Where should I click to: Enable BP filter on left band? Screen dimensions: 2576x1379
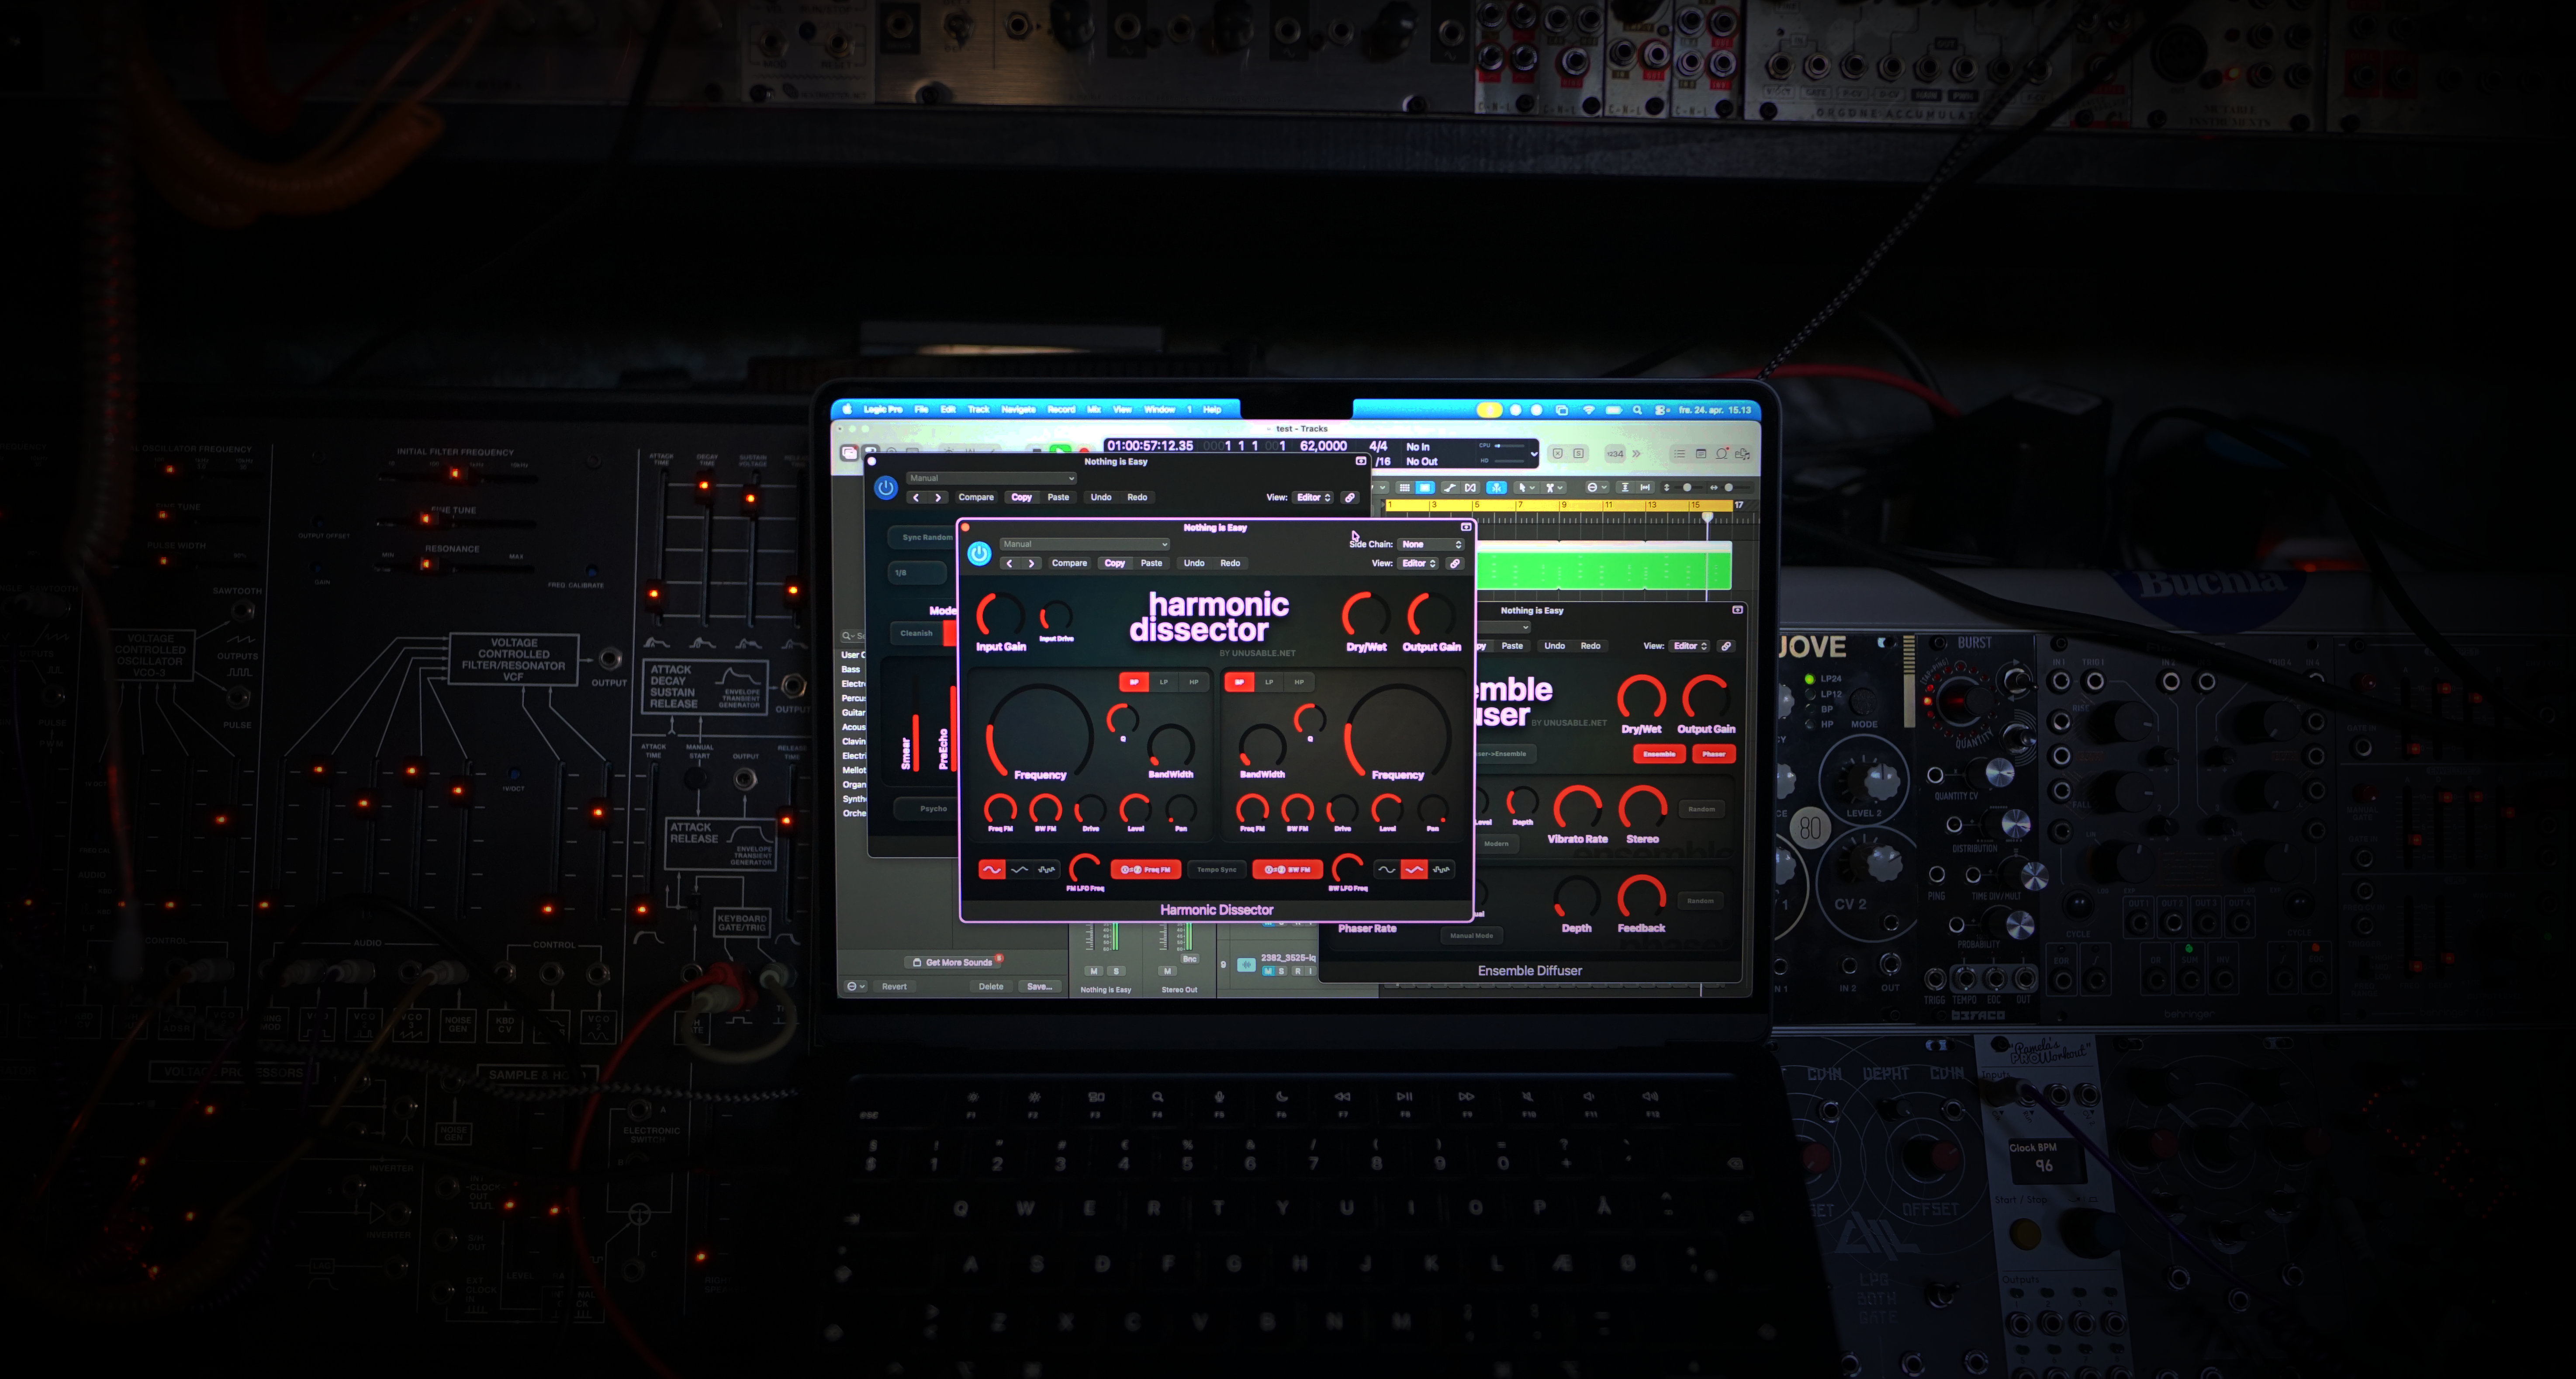pyautogui.click(x=1133, y=682)
